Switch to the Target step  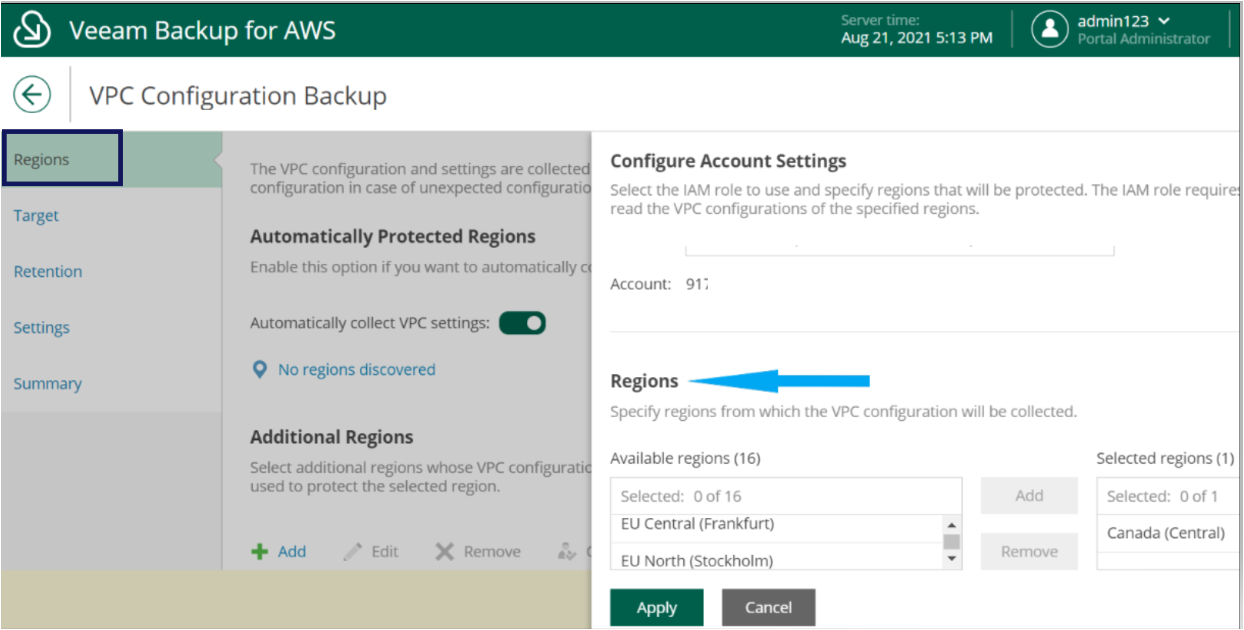(36, 215)
